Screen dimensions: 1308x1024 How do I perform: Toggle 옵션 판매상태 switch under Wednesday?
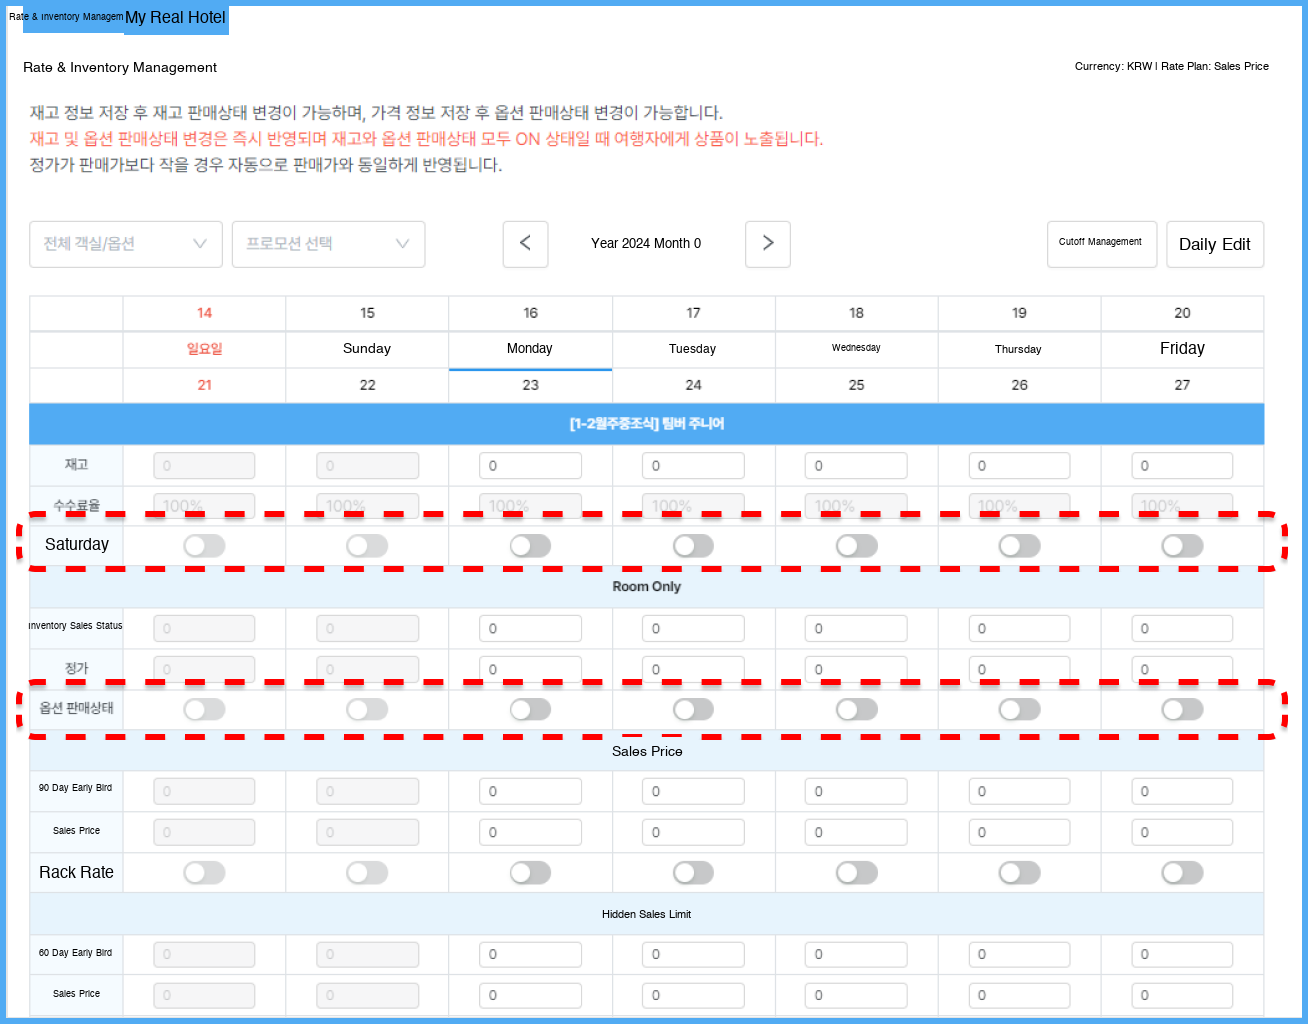point(857,709)
